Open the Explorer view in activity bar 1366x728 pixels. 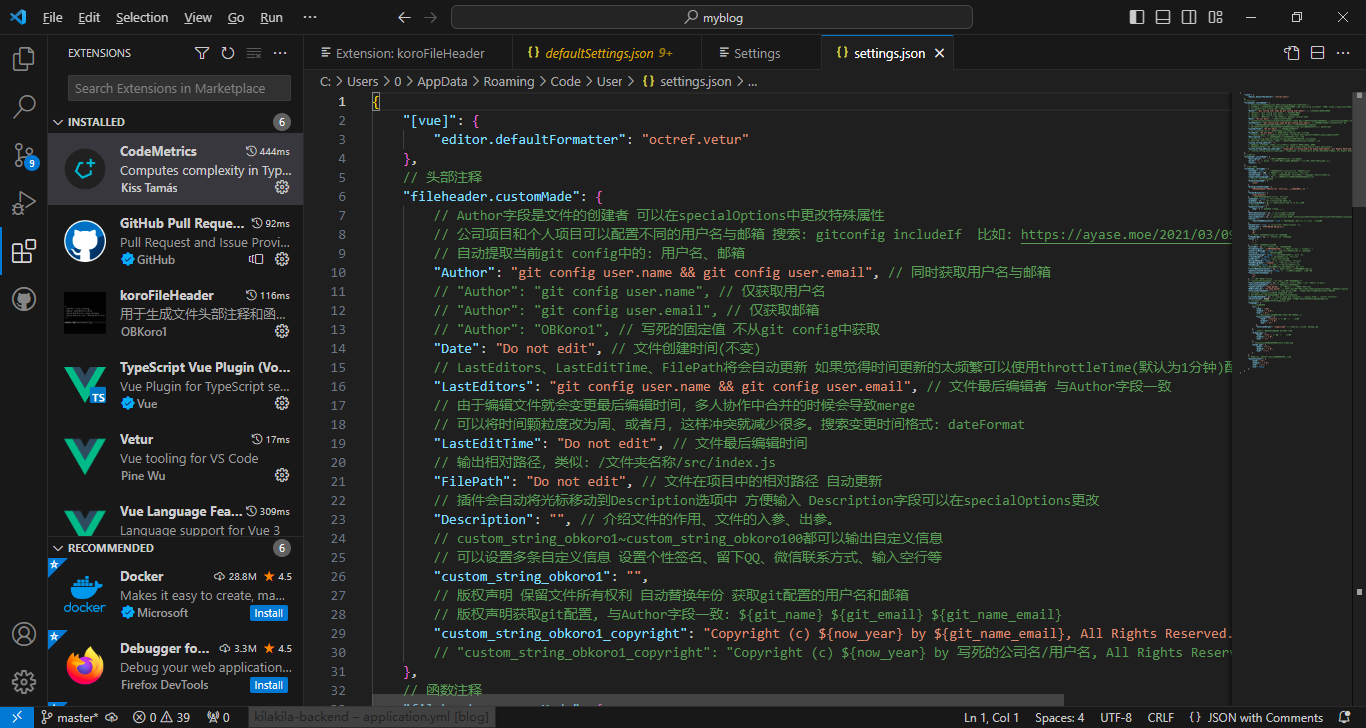(23, 59)
